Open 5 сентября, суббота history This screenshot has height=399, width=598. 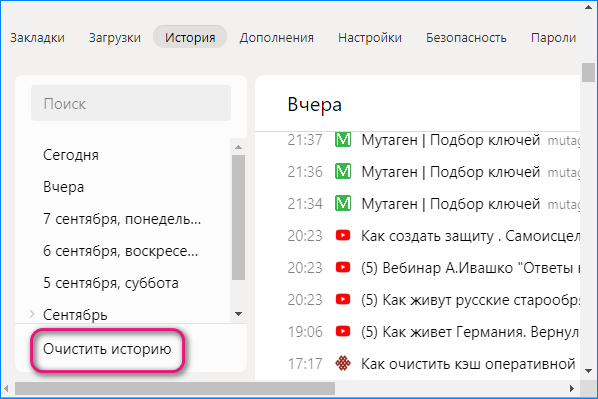[x=111, y=283]
